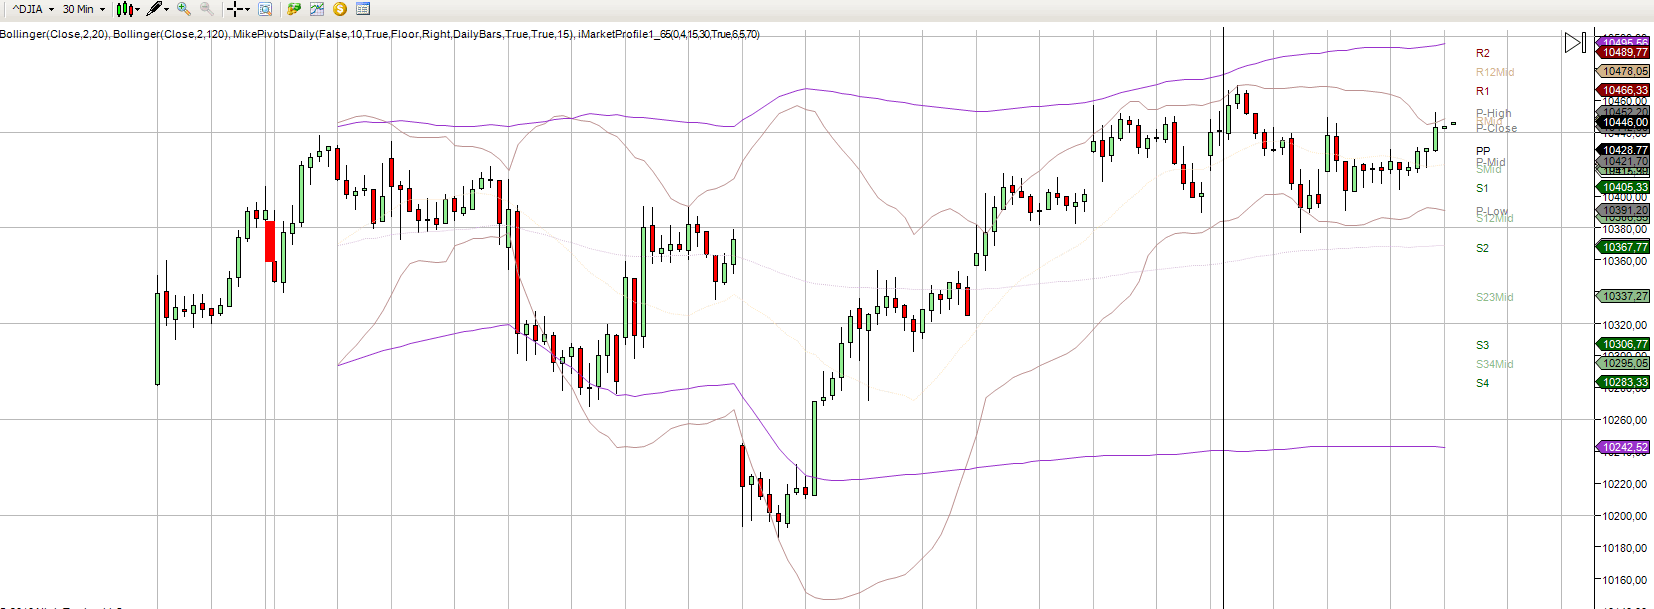Click the S34Mid pivot label

click(1495, 364)
